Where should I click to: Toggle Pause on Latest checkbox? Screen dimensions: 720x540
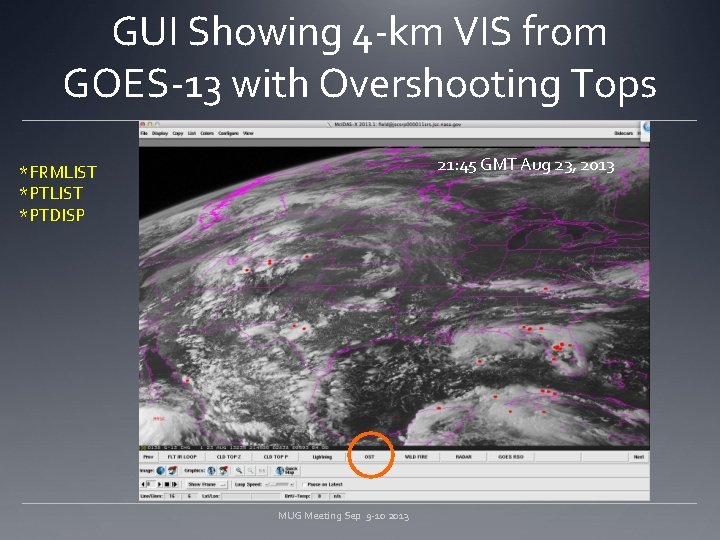coord(305,484)
